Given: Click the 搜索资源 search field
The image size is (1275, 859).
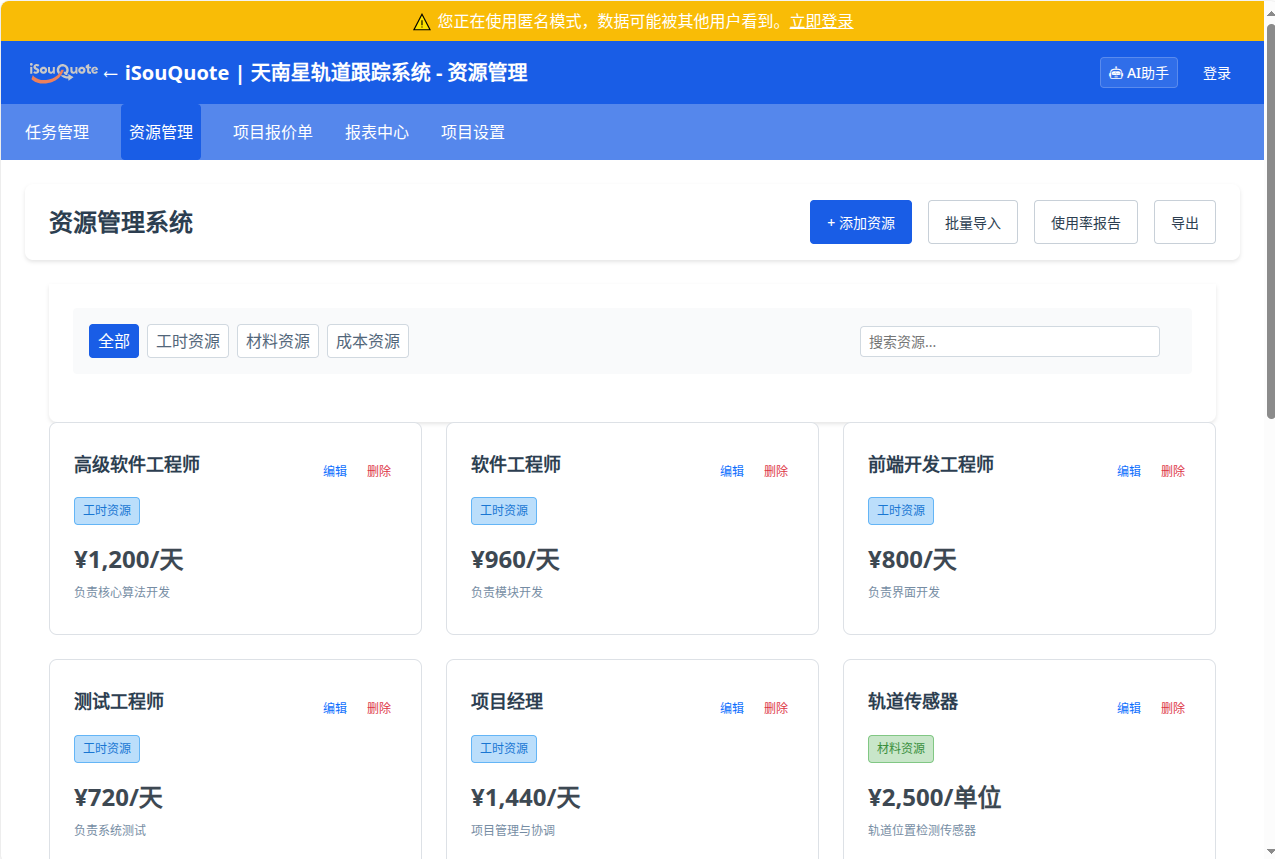Looking at the screenshot, I should pyautogui.click(x=1009, y=341).
